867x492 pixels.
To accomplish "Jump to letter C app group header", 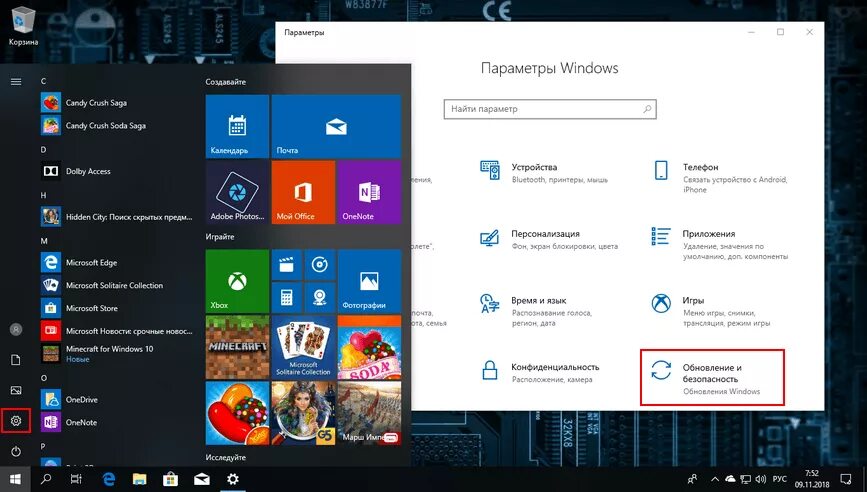I will (x=43, y=81).
